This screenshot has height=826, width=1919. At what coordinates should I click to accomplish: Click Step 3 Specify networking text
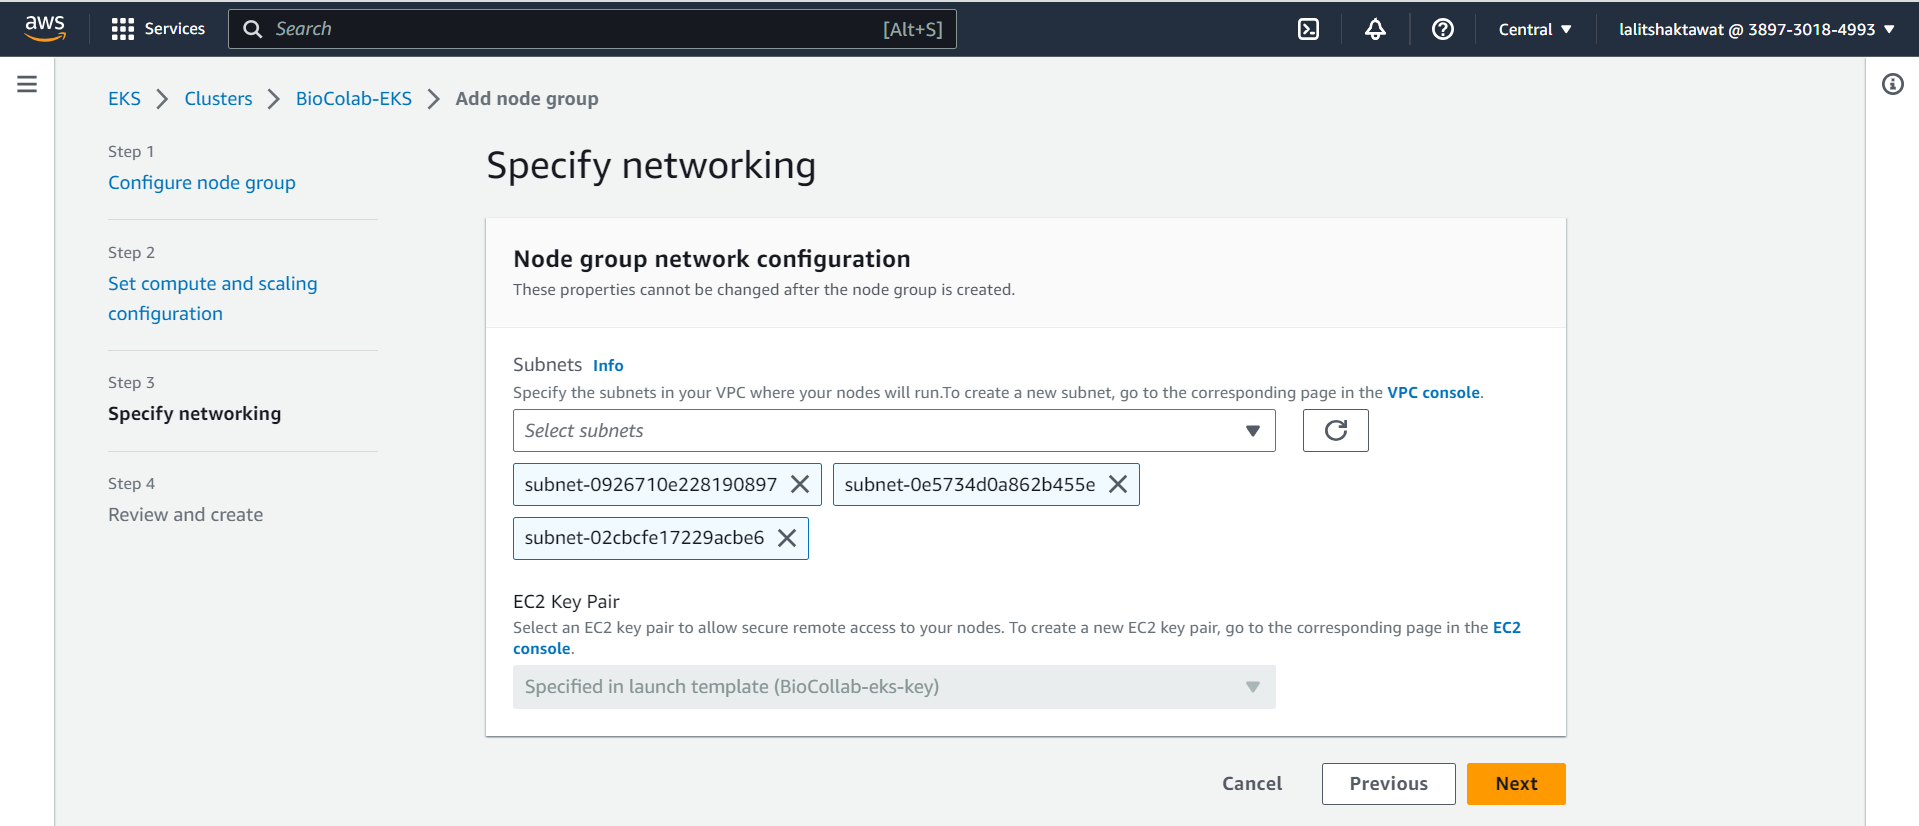tap(194, 413)
